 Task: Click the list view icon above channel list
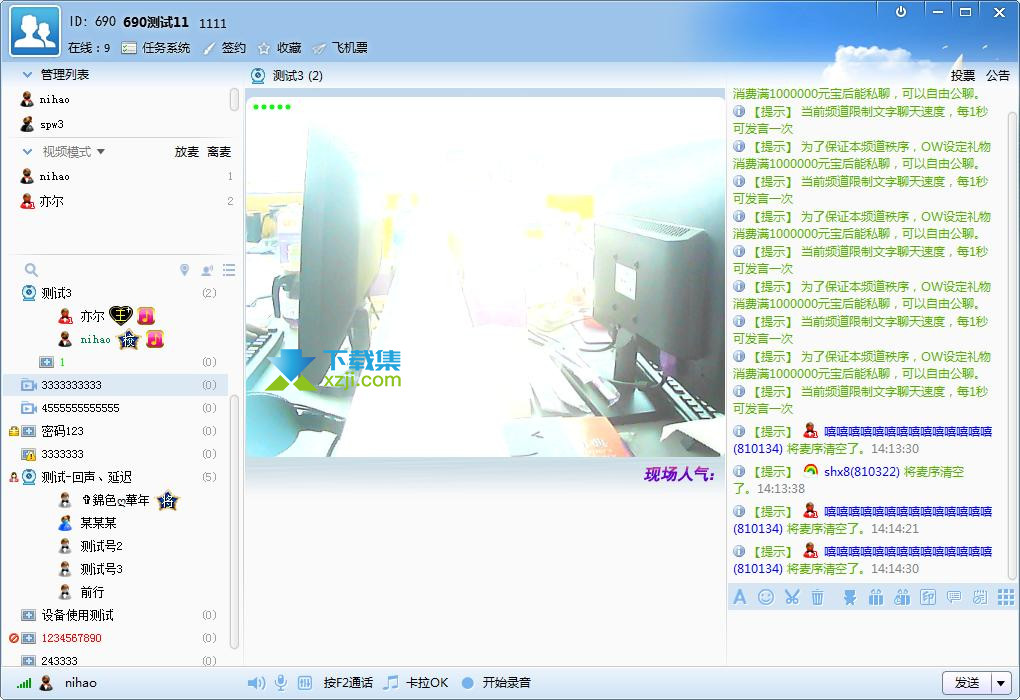229,270
